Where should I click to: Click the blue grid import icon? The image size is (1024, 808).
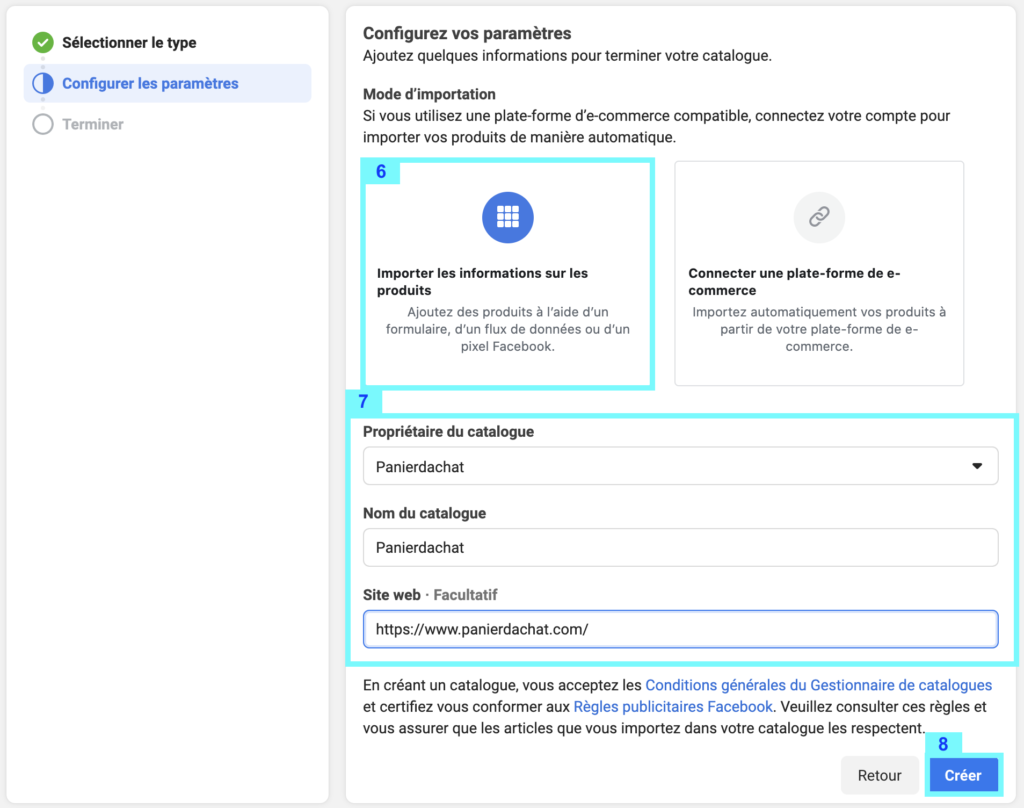click(507, 217)
